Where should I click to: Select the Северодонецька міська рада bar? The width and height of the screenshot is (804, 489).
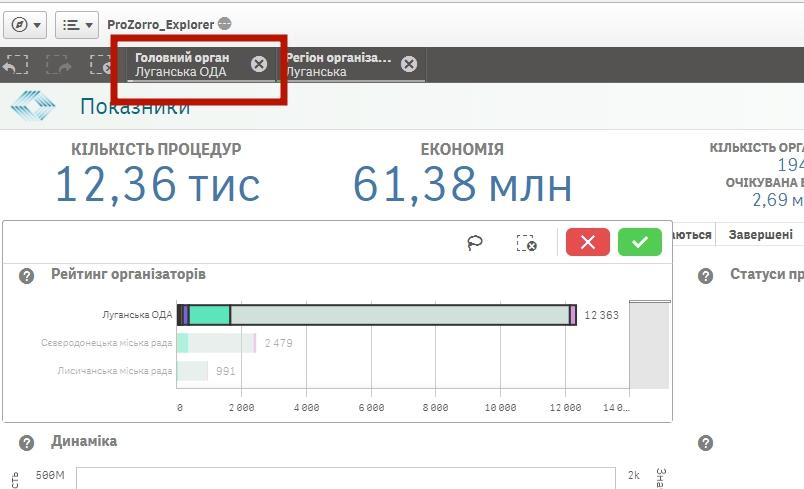pyautogui.click(x=215, y=343)
